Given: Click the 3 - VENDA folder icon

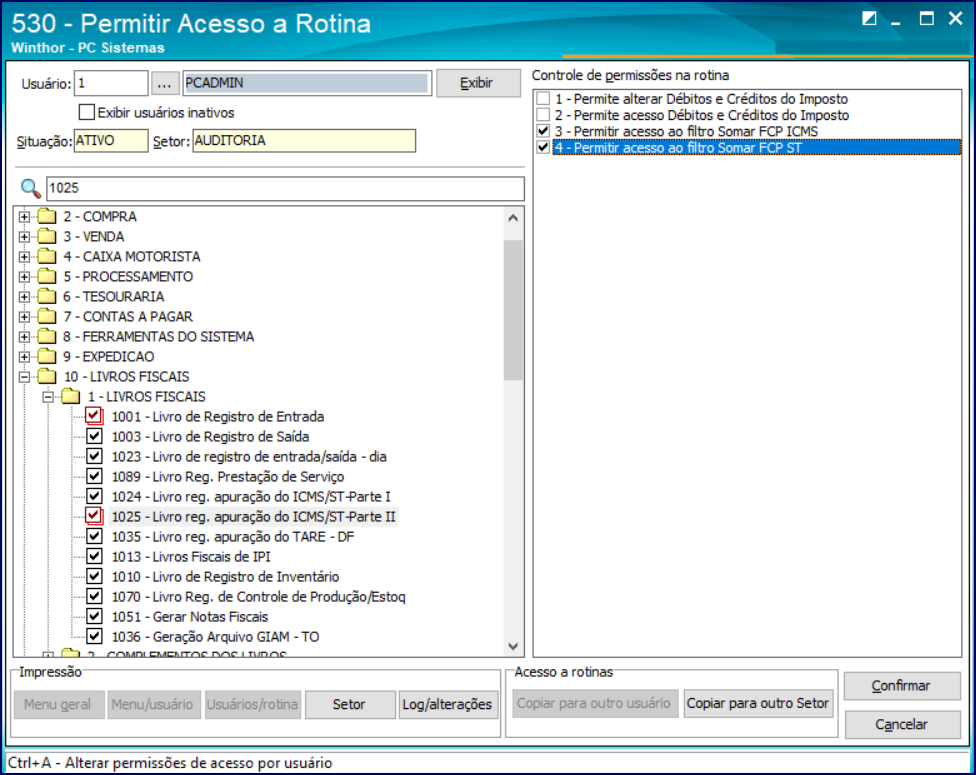Looking at the screenshot, I should 47,237.
